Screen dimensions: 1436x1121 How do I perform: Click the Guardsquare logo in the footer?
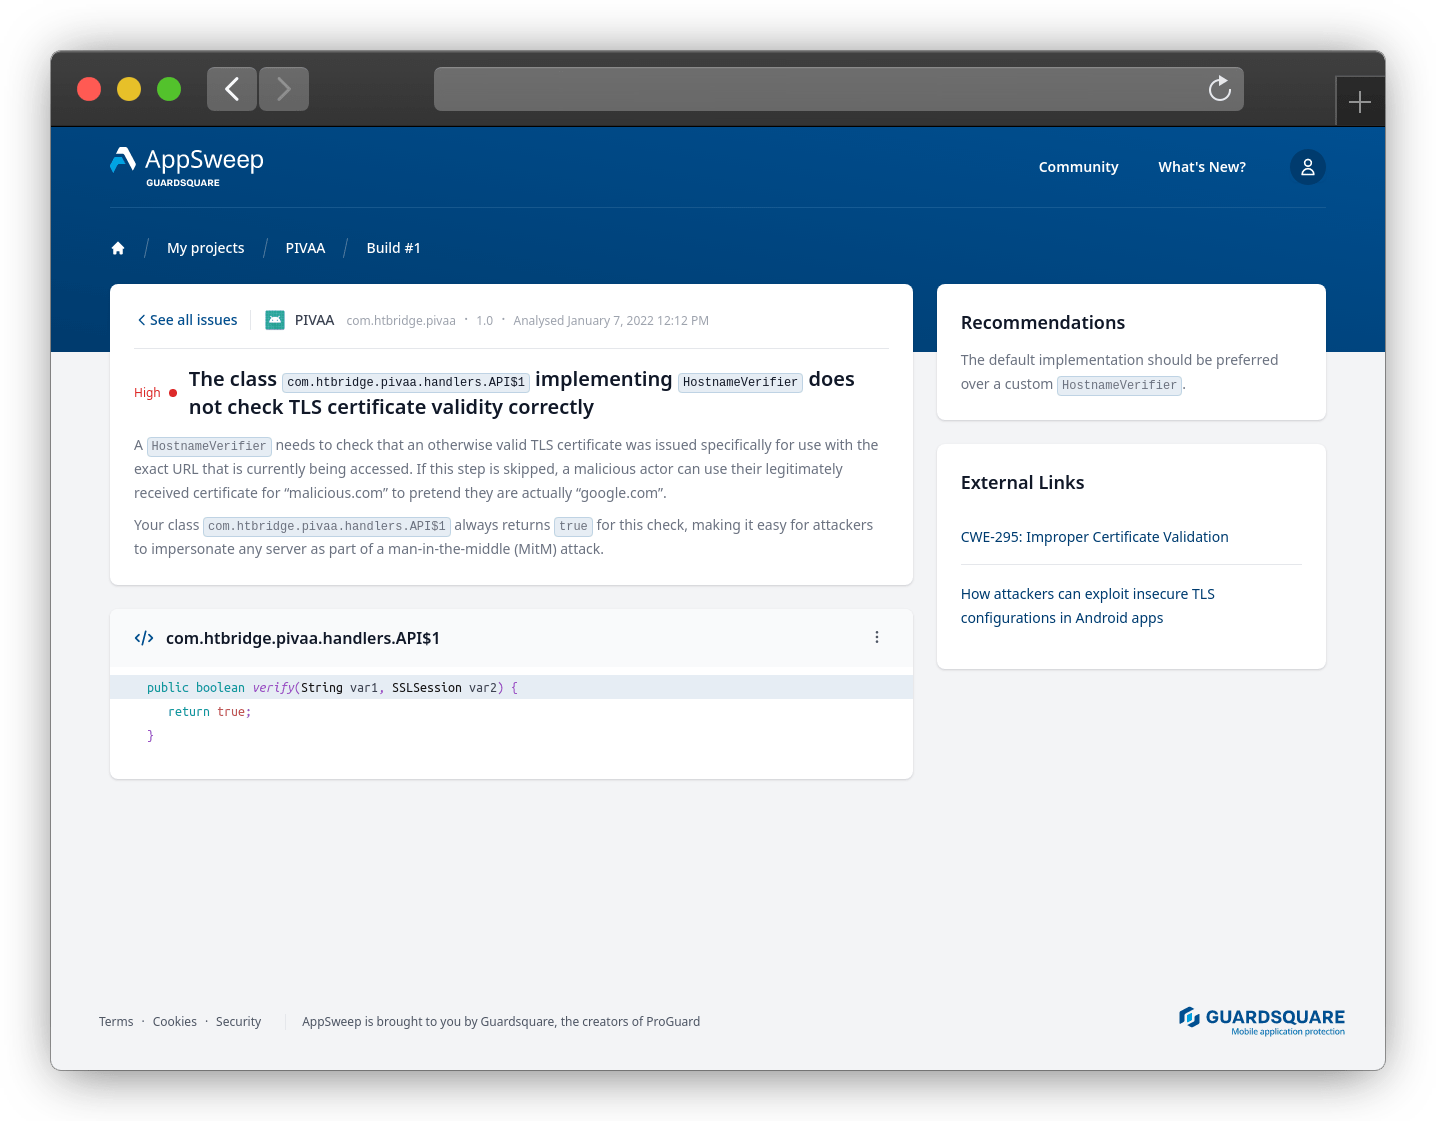click(1261, 1021)
